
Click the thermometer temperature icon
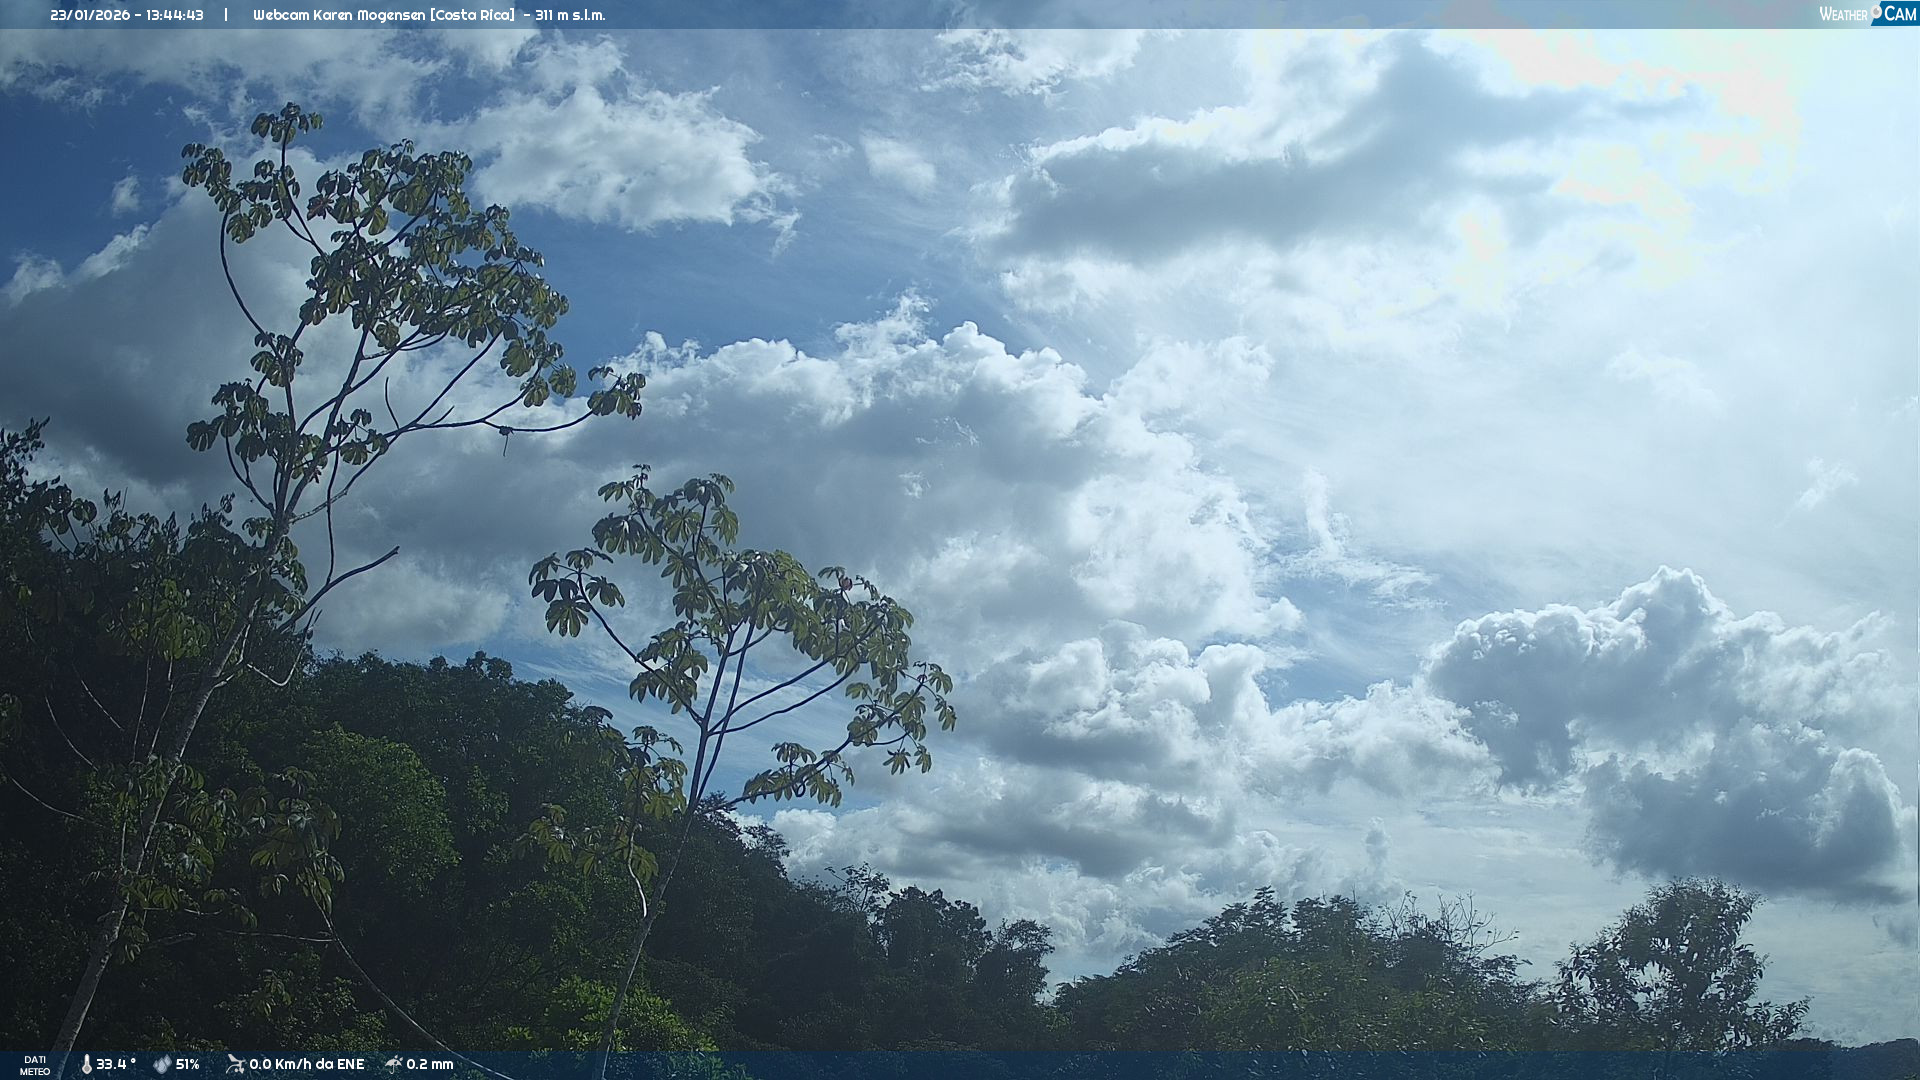pyautogui.click(x=86, y=1064)
